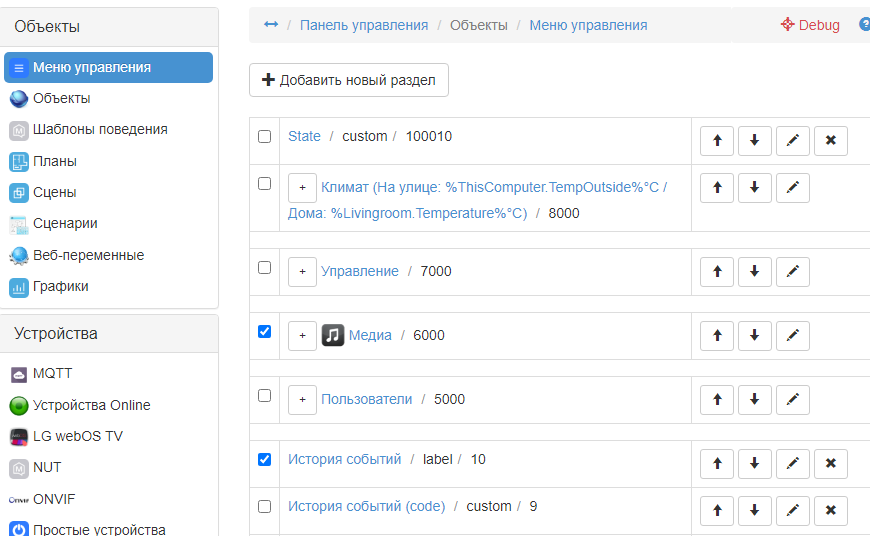Screen dimensions: 870x536
Task: Check the State row checkbox
Action: [265, 136]
